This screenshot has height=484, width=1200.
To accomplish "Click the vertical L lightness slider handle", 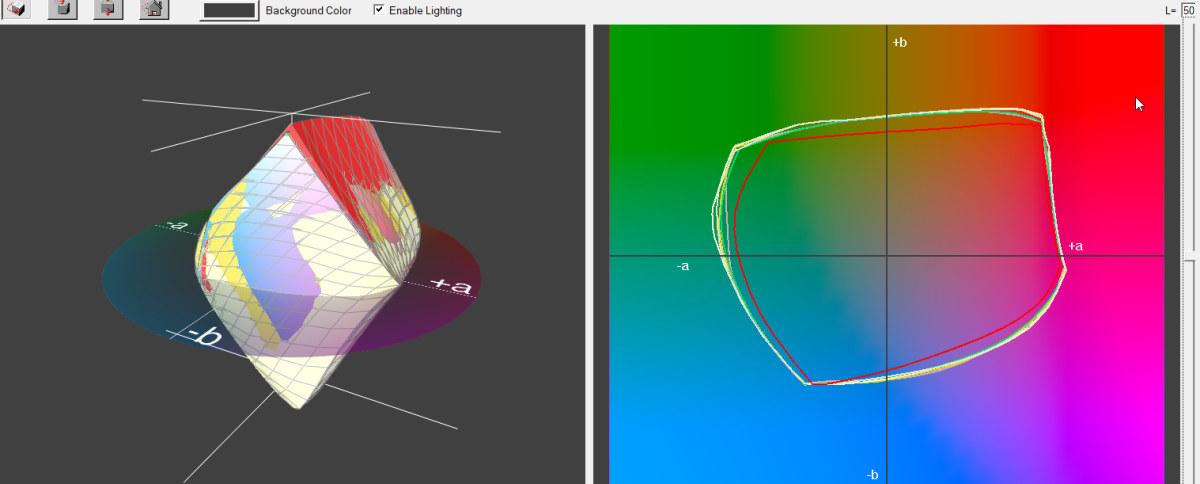I will click(x=1188, y=256).
